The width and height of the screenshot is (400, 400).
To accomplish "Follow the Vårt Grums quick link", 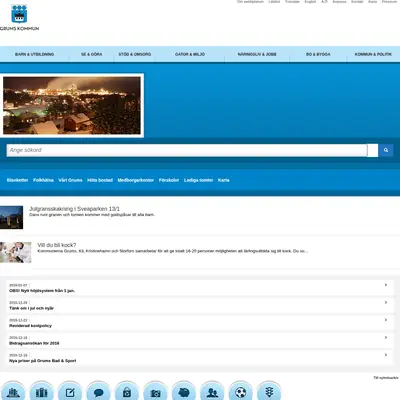I will click(x=70, y=180).
